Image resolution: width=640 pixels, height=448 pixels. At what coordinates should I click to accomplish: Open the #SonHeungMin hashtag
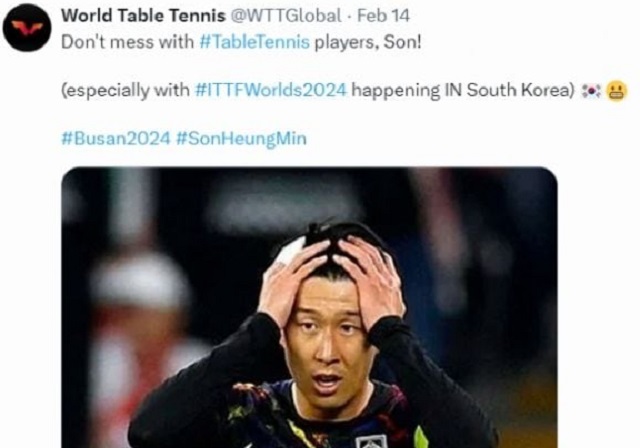click(x=241, y=138)
